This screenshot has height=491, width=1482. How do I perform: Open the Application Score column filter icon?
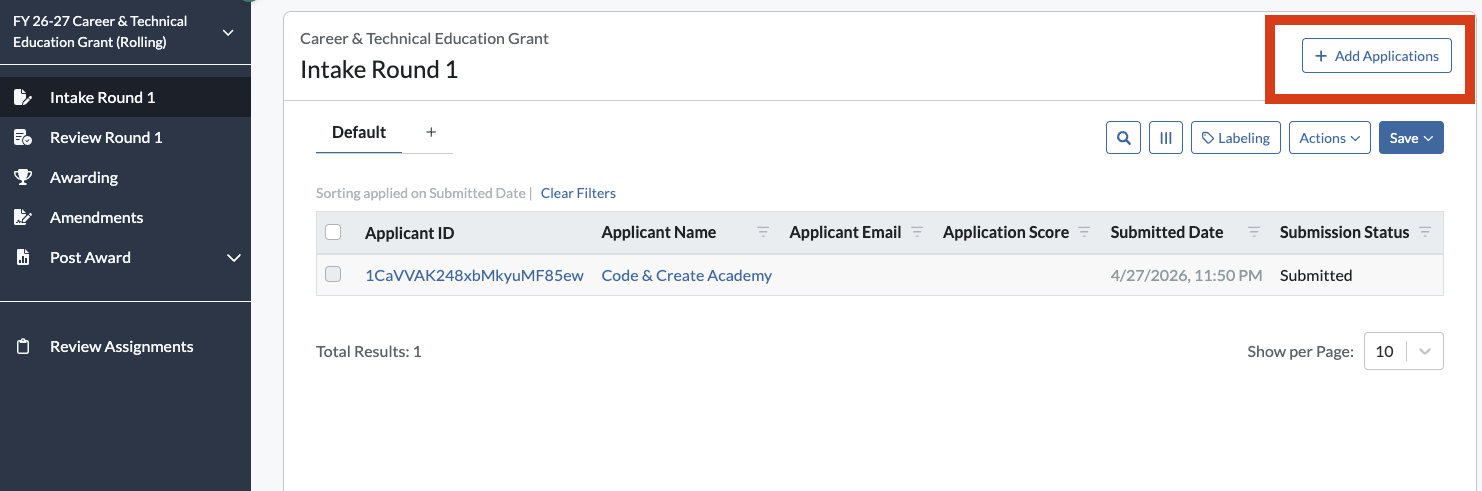1085,232
